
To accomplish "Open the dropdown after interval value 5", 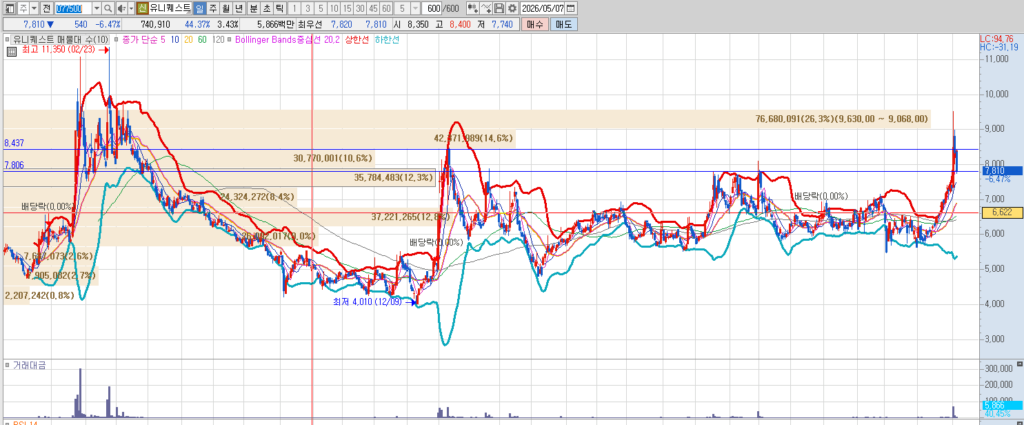I will 415,8.
